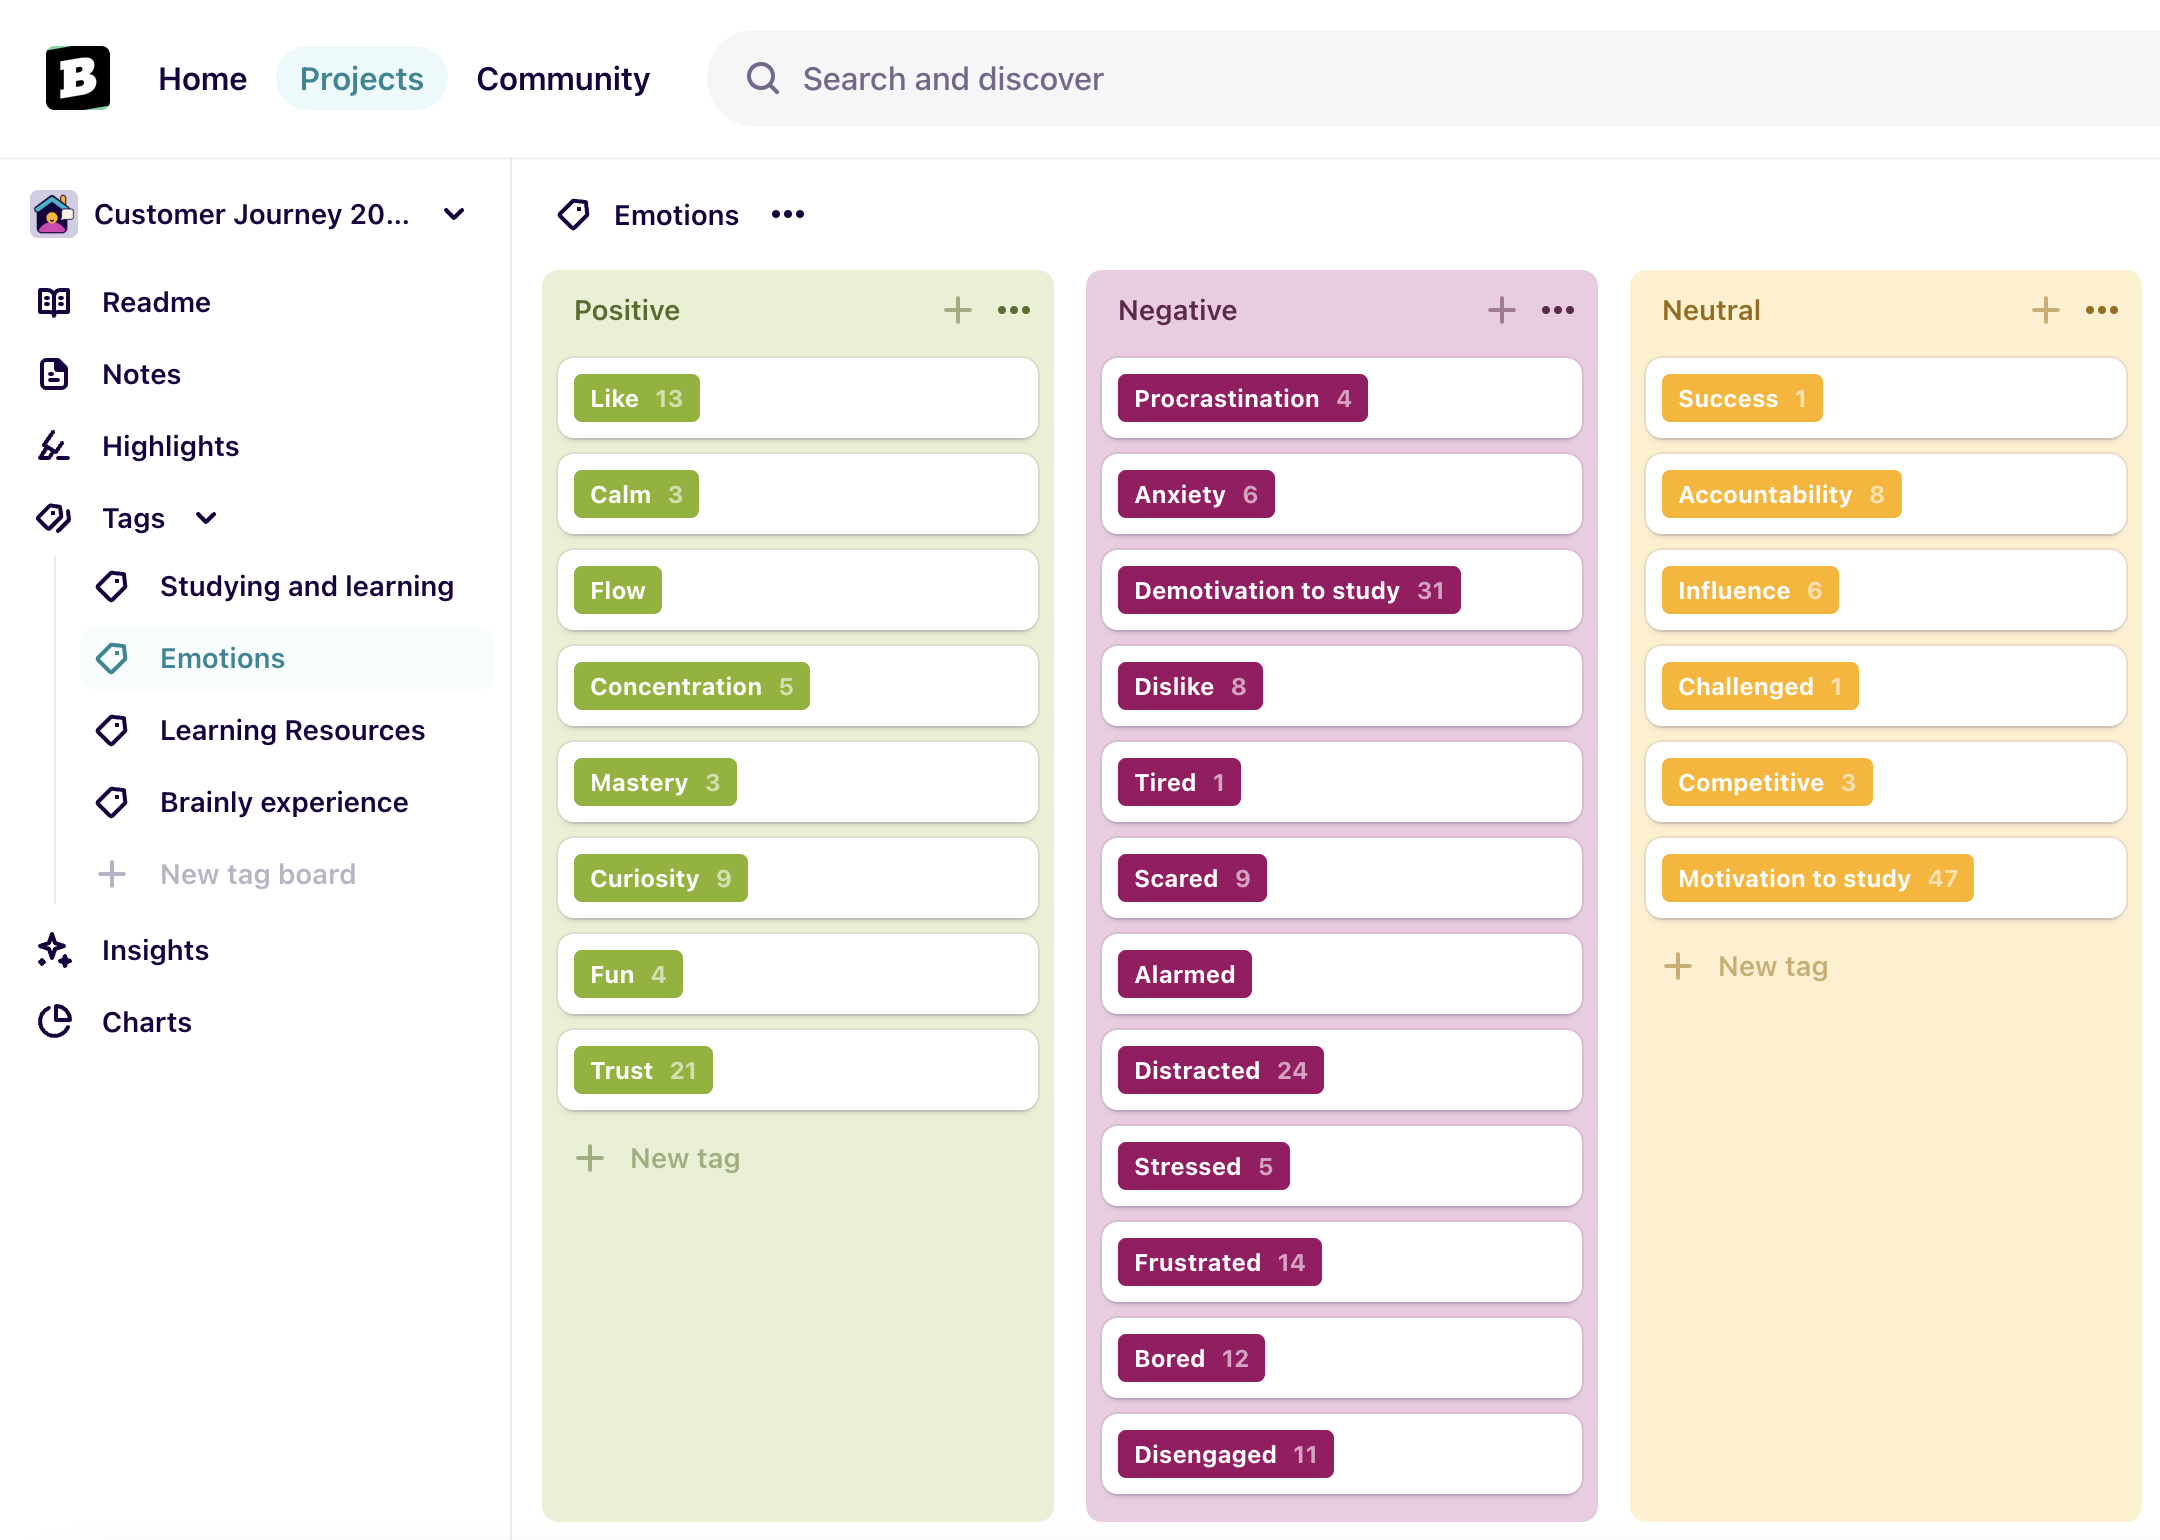
Task: Click the Demotivation to study 31 tag
Action: click(x=1289, y=590)
